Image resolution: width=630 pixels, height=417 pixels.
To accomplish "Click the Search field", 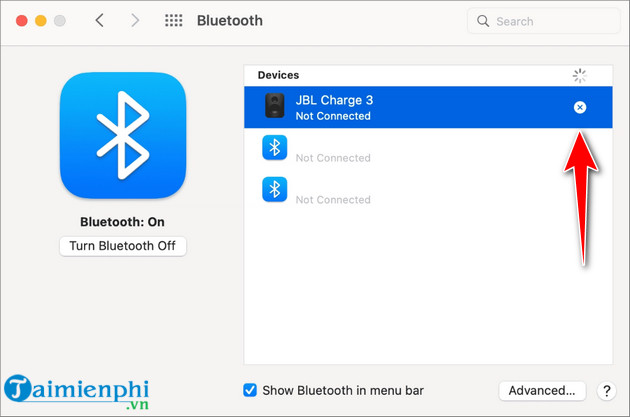I will pos(544,21).
